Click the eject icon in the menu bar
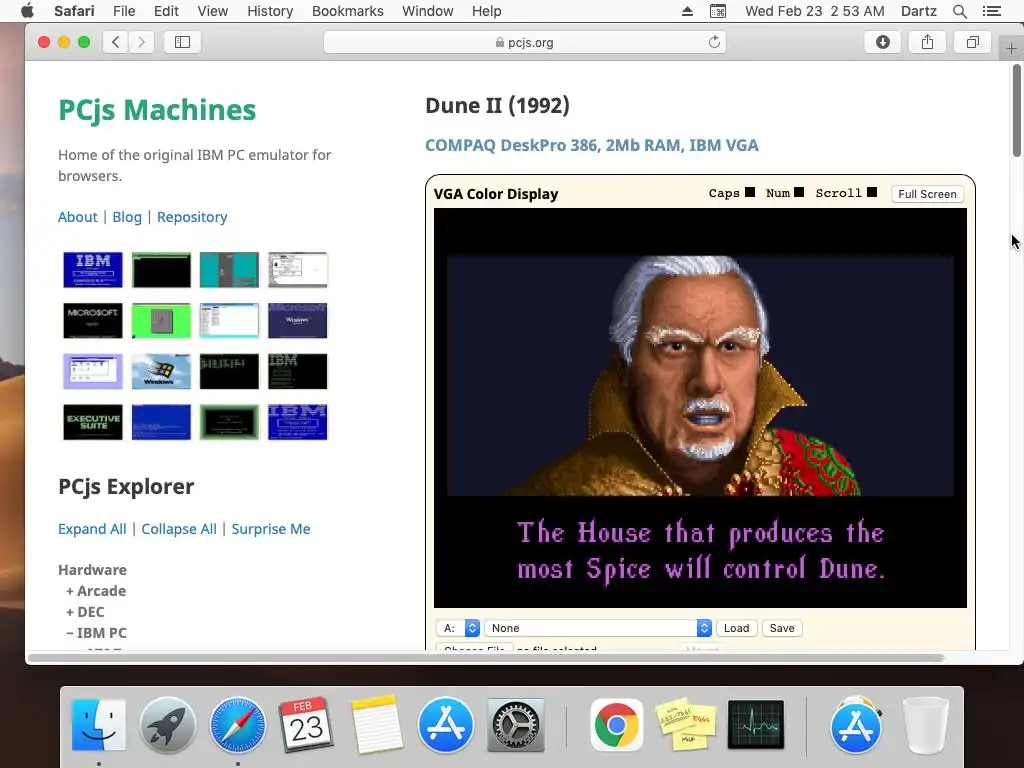Viewport: 1024px width, 768px height. (687, 11)
